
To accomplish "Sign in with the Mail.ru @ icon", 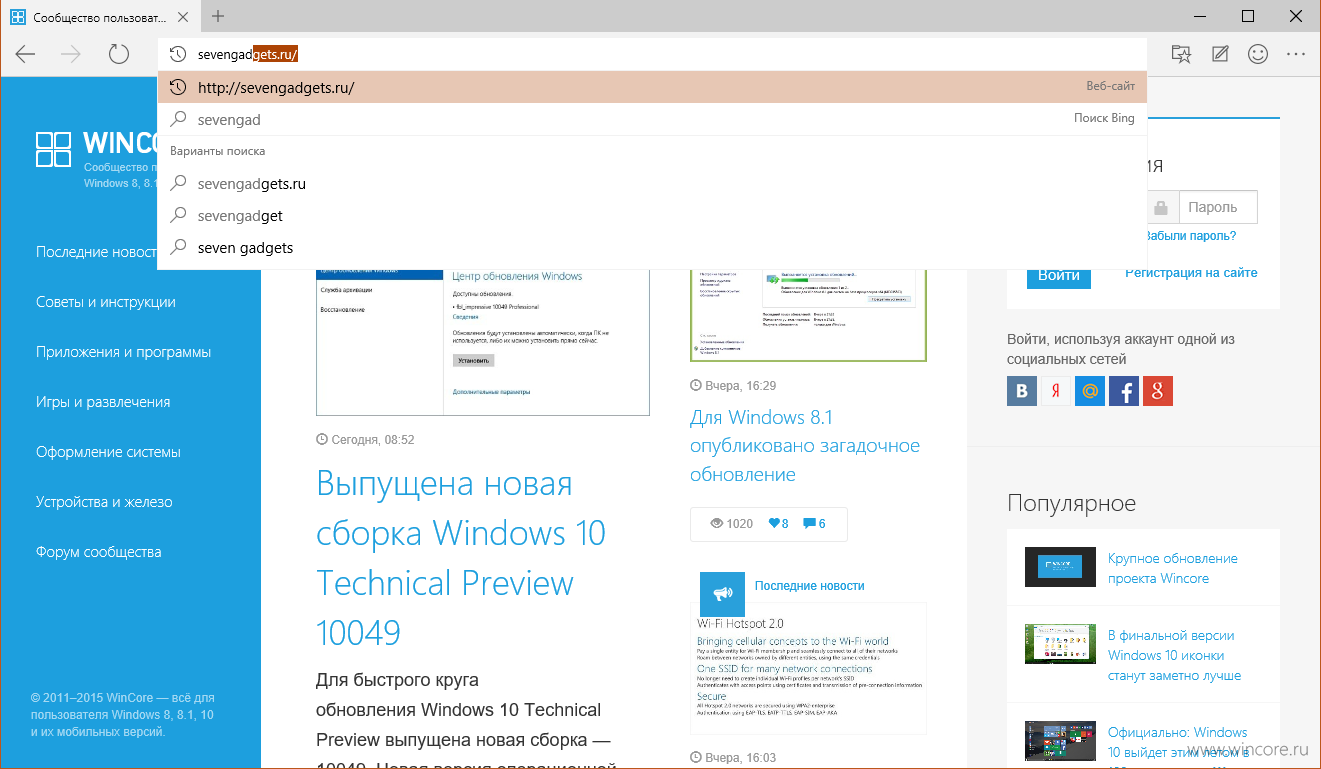I will pyautogui.click(x=1090, y=391).
